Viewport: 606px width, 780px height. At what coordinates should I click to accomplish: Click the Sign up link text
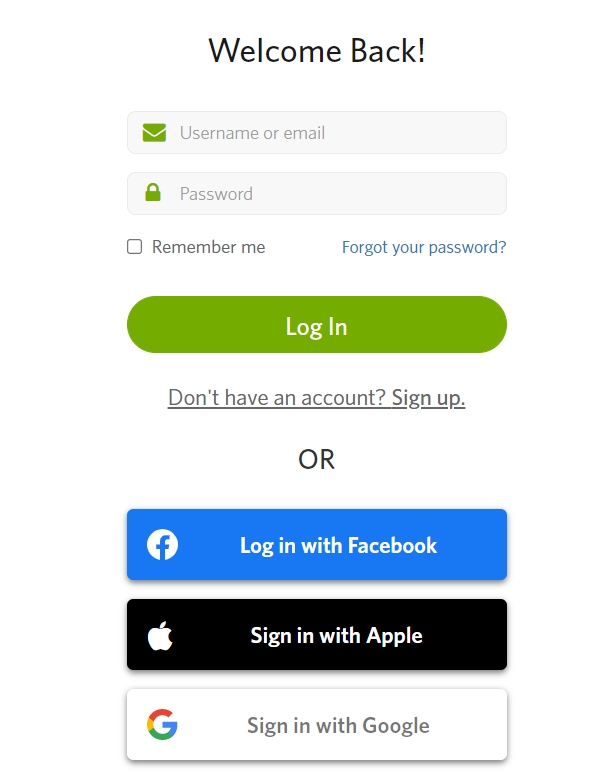428,398
